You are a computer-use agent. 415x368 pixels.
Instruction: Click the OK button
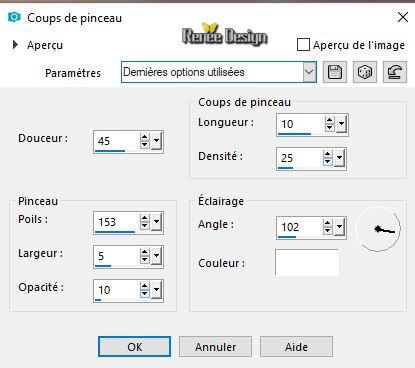pos(134,347)
